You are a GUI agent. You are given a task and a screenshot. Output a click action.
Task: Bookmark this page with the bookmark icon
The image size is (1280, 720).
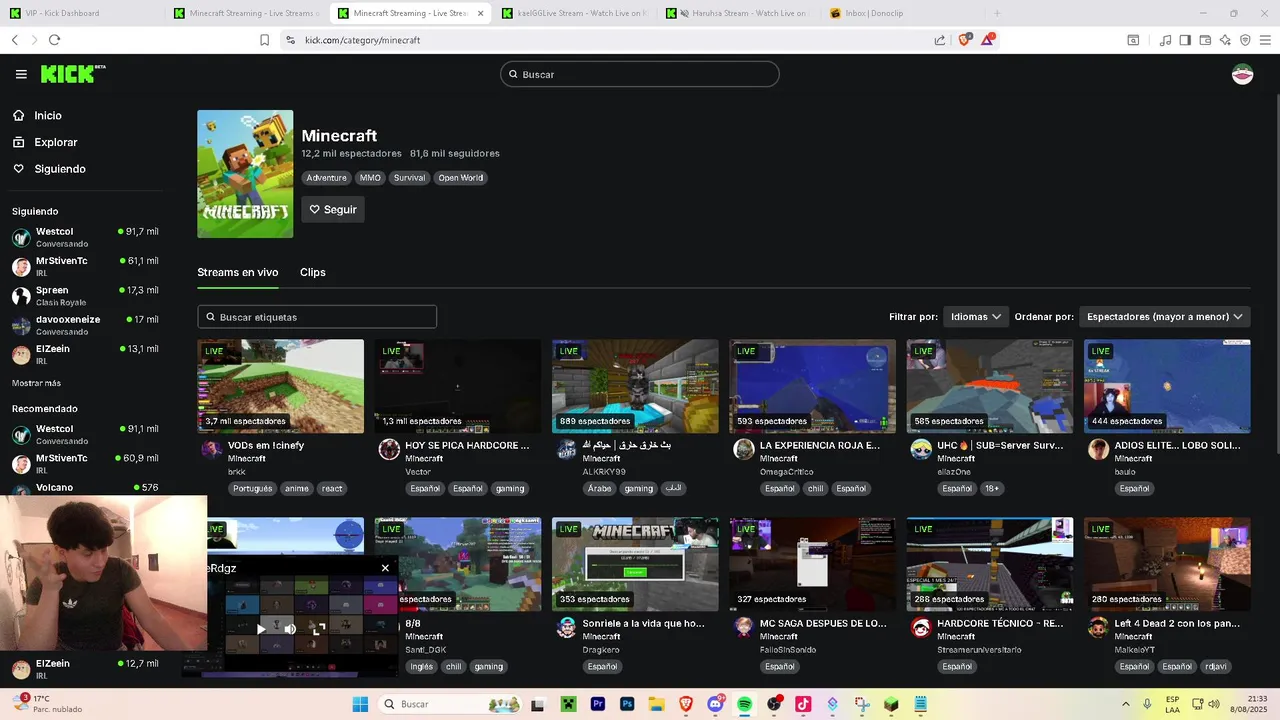[264, 40]
